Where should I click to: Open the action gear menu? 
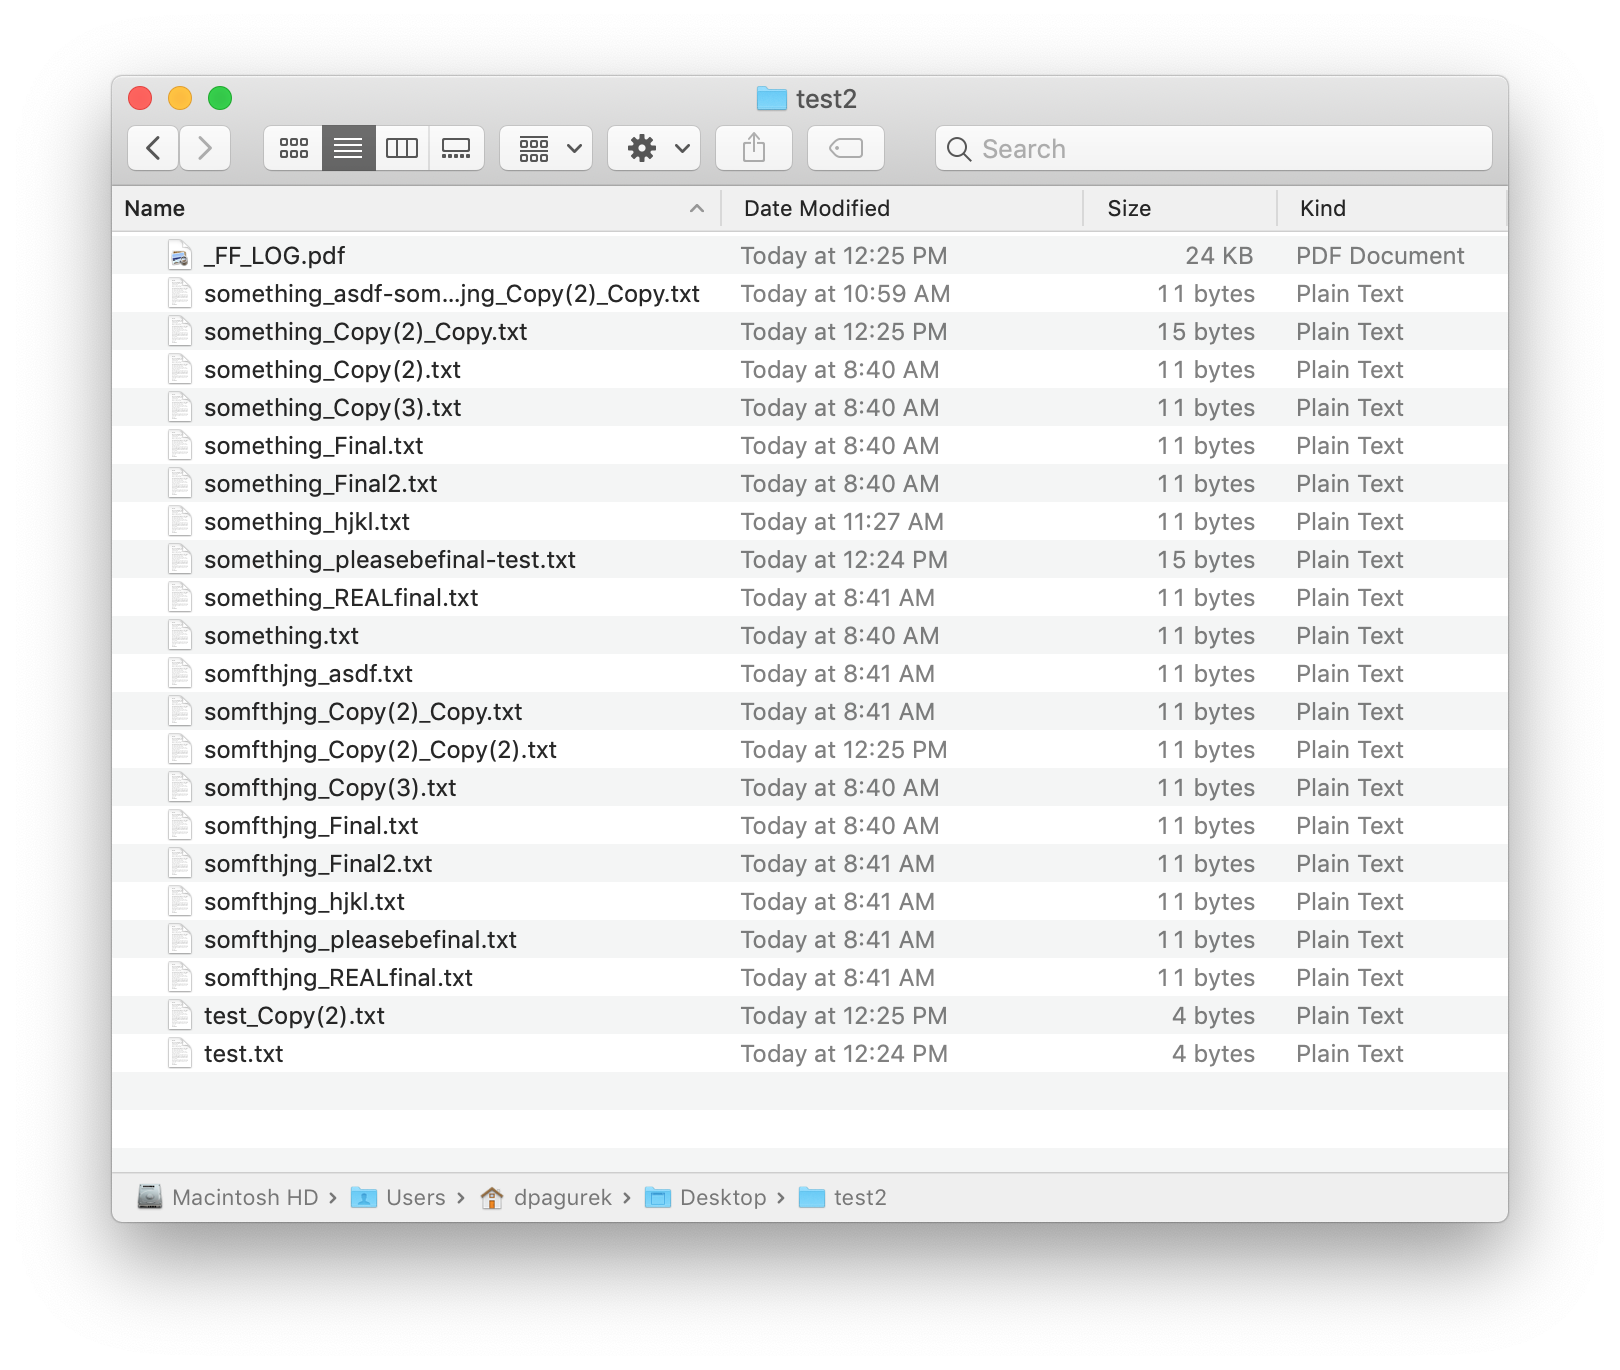pos(654,148)
